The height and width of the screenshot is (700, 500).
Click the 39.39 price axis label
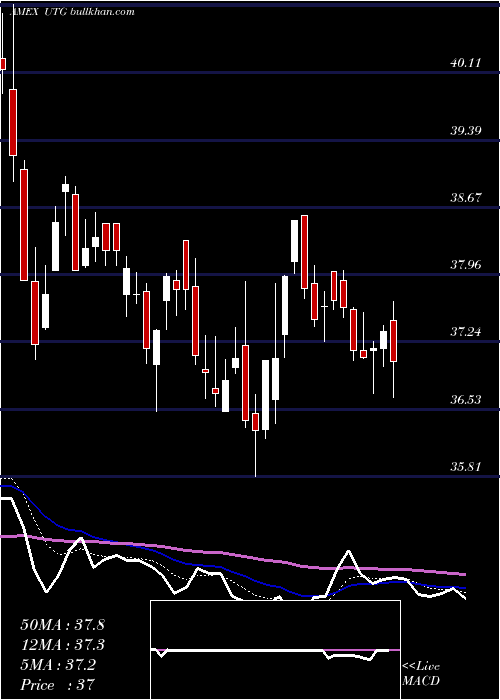tap(466, 131)
